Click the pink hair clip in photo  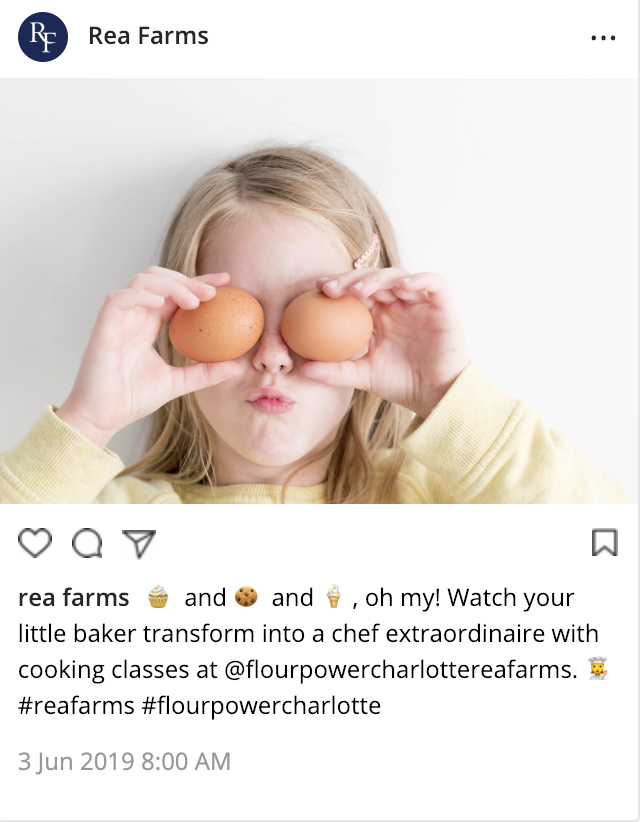click(368, 252)
